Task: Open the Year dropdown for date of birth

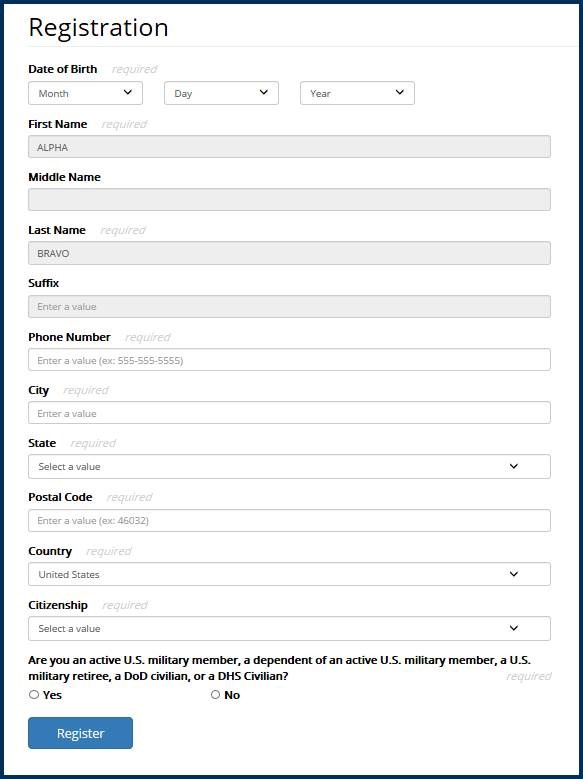Action: pyautogui.click(x=357, y=93)
